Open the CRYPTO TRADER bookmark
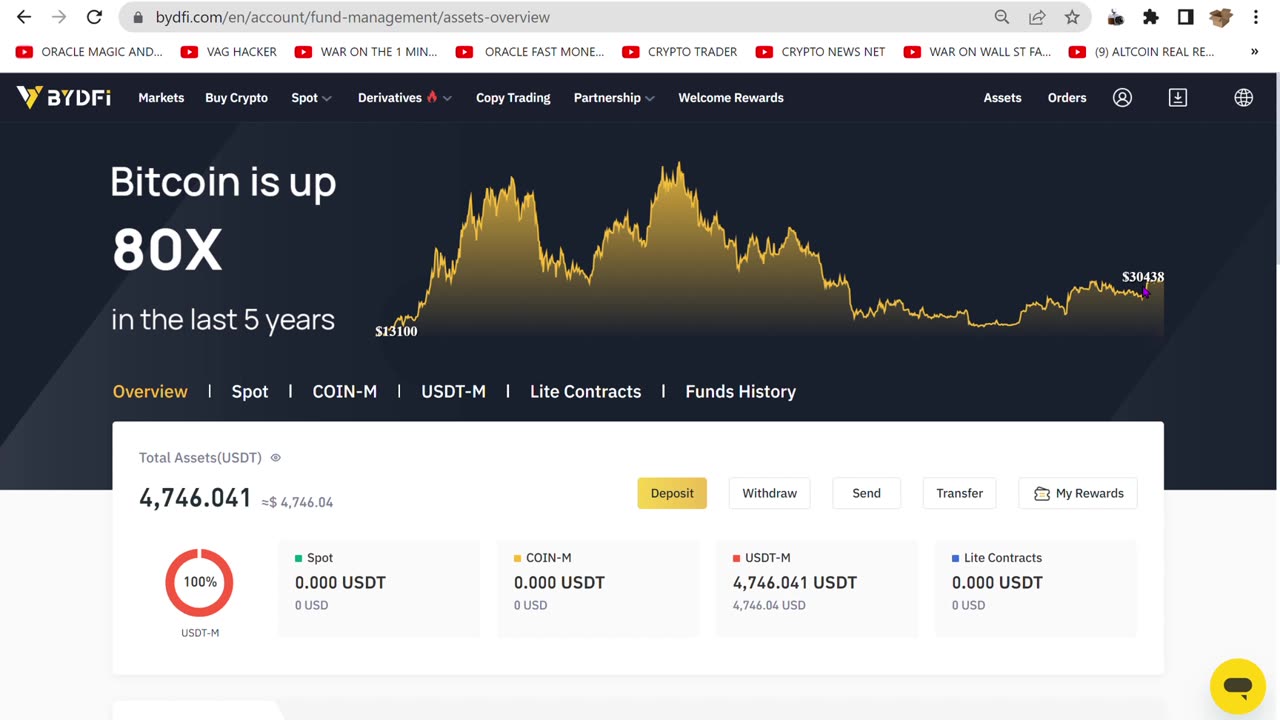 pyautogui.click(x=680, y=52)
